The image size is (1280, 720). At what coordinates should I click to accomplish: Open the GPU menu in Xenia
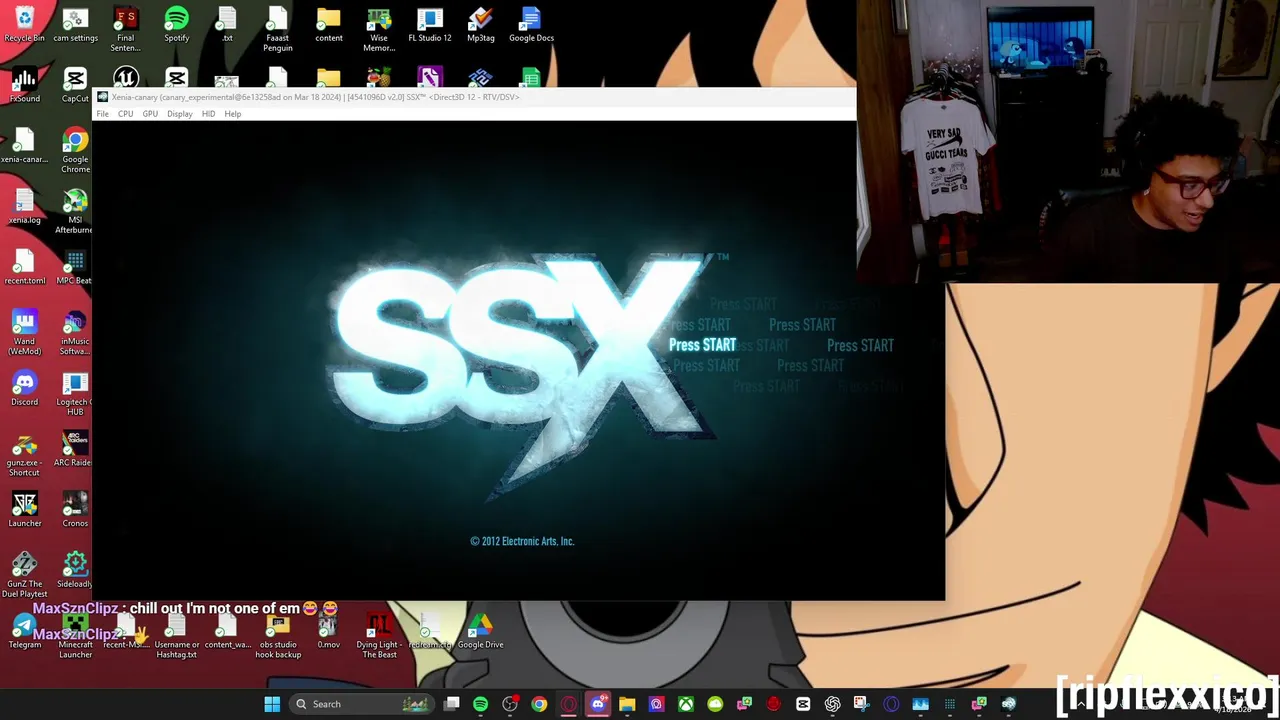tap(150, 114)
